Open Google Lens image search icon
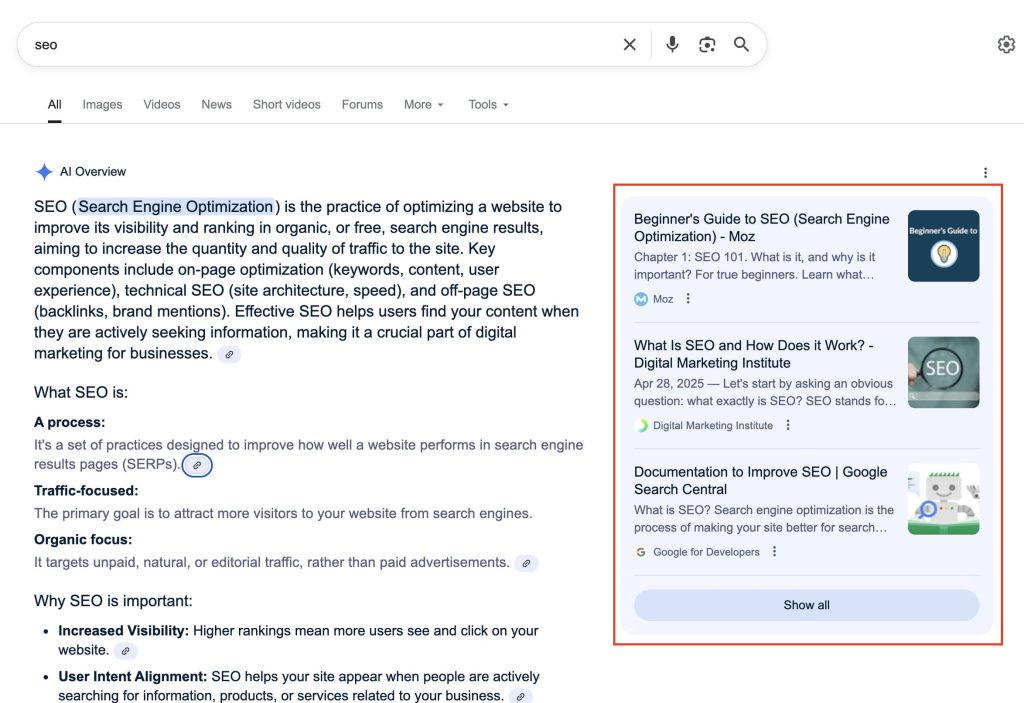The width and height of the screenshot is (1024, 703). [x=707, y=45]
